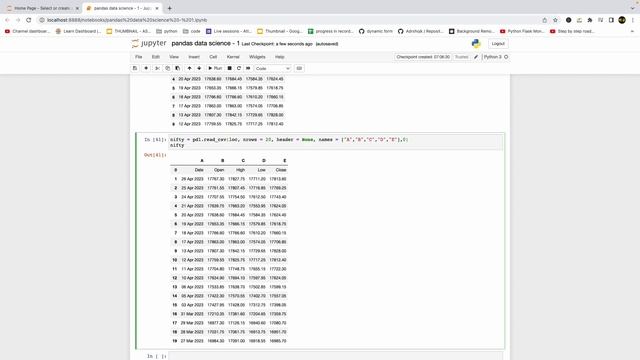Copy selected cells icon
Viewport: 640px width, 360px height.
pos(167,68)
